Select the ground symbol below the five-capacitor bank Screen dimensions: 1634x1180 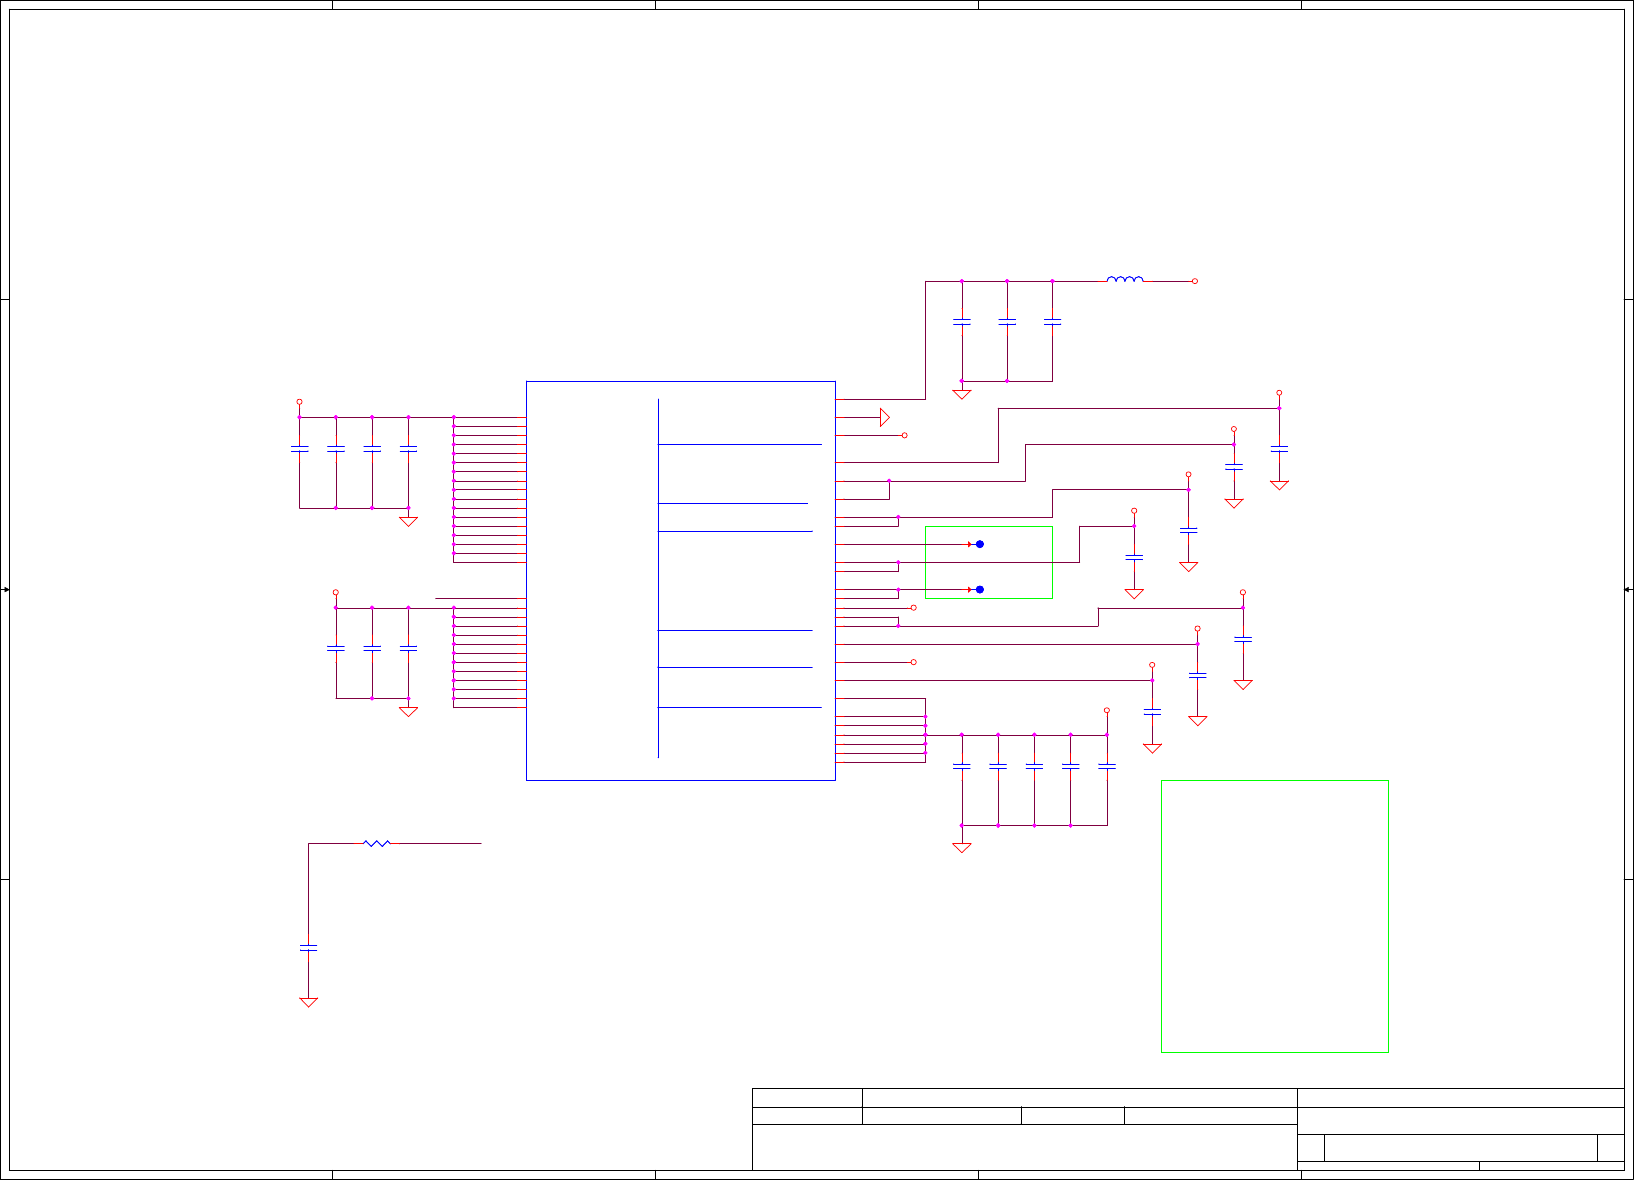click(x=962, y=848)
